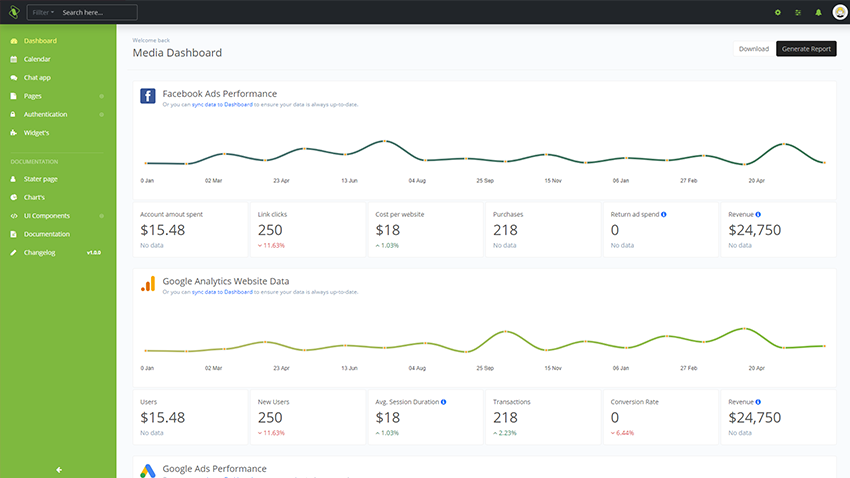The width and height of the screenshot is (850, 478).
Task: Open the user avatar profile menu
Action: (x=840, y=12)
